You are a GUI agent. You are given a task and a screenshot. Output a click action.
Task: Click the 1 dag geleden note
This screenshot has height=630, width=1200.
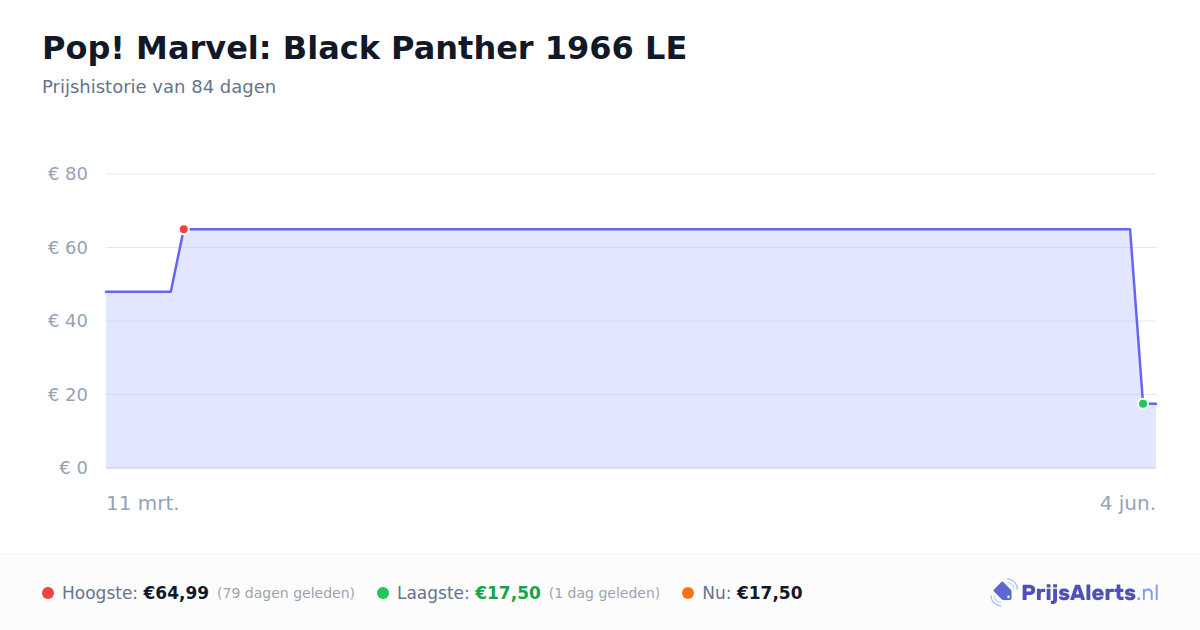(604, 593)
